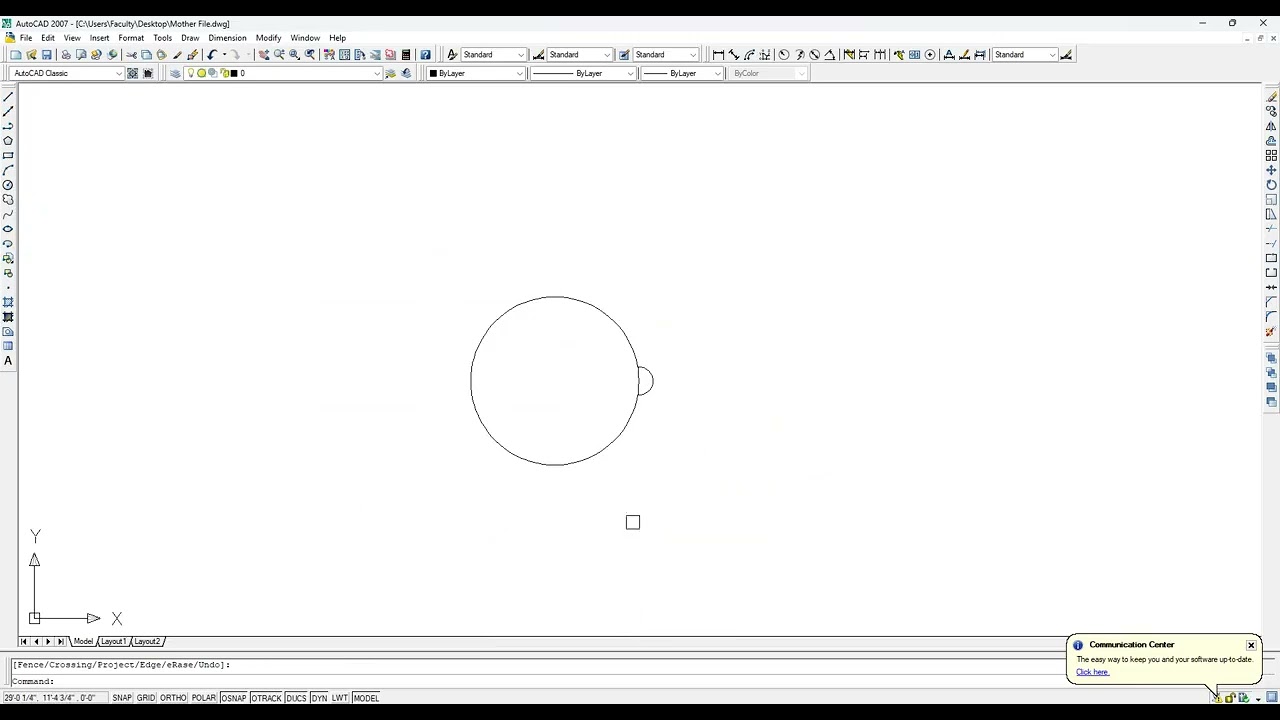Click the first-tab navigation arrow

tap(24, 641)
